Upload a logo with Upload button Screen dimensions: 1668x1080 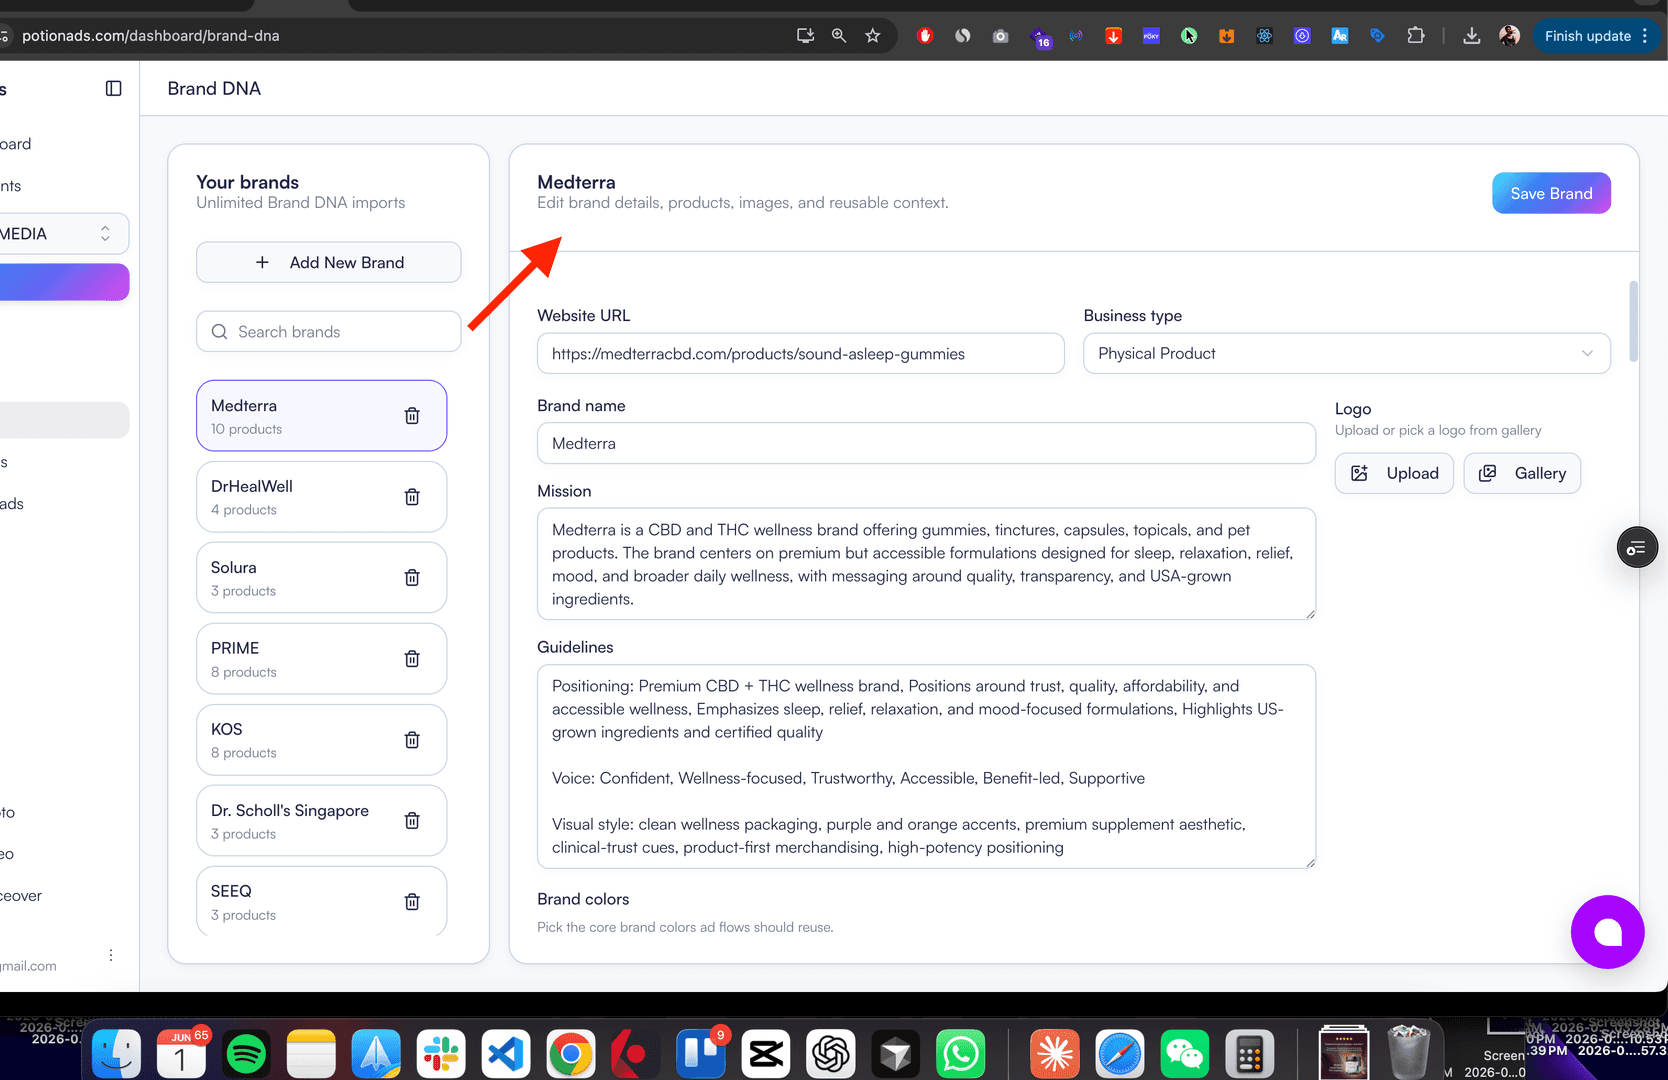[1394, 473]
